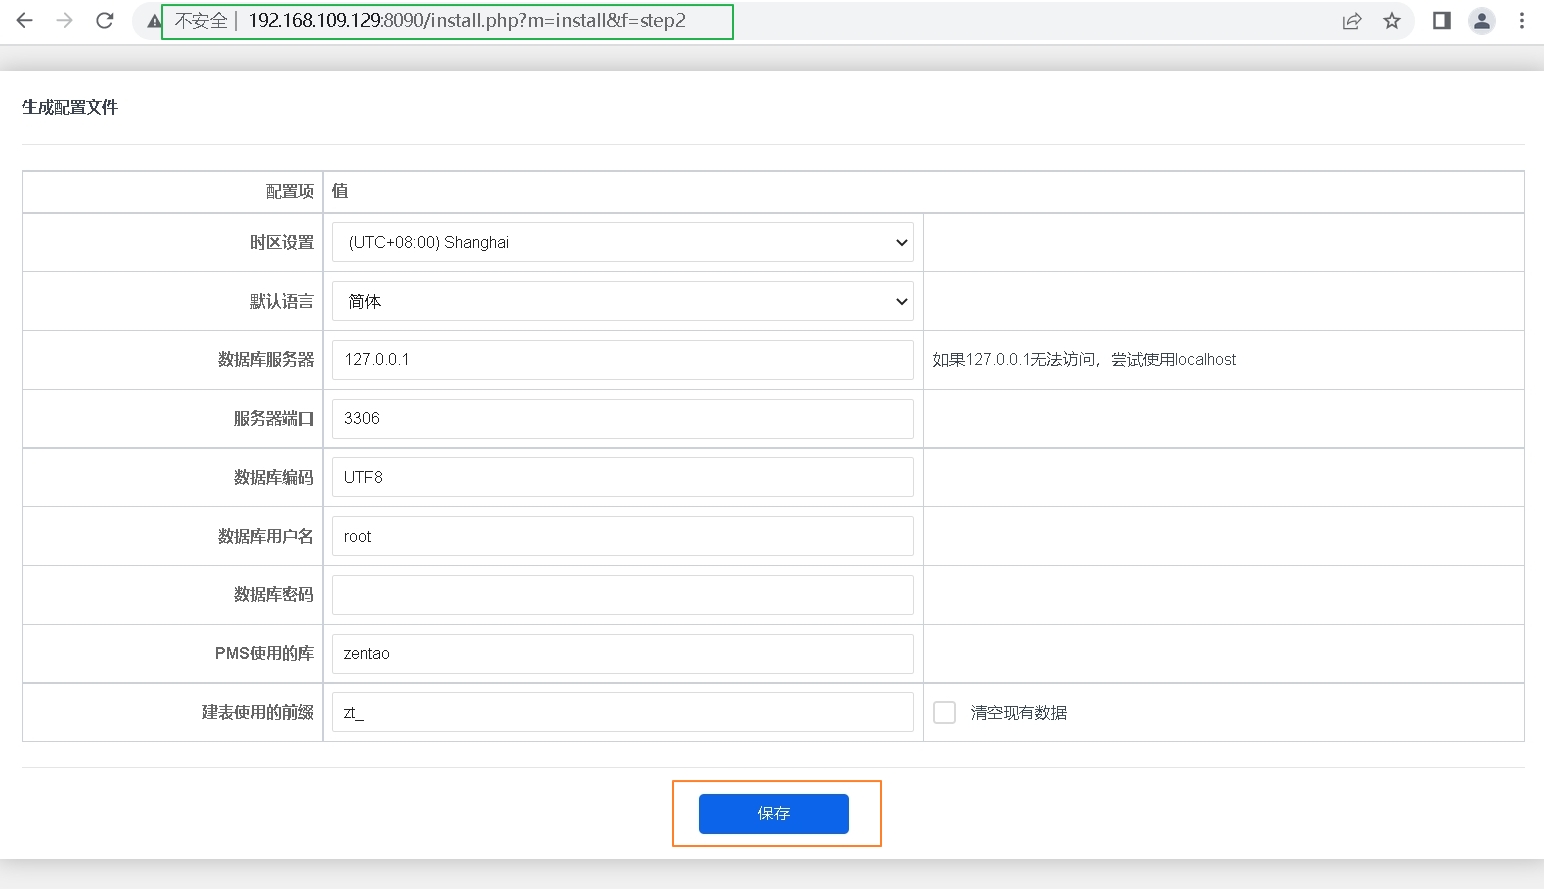Go back to the previous browser page
The image size is (1544, 889).
coord(25,20)
